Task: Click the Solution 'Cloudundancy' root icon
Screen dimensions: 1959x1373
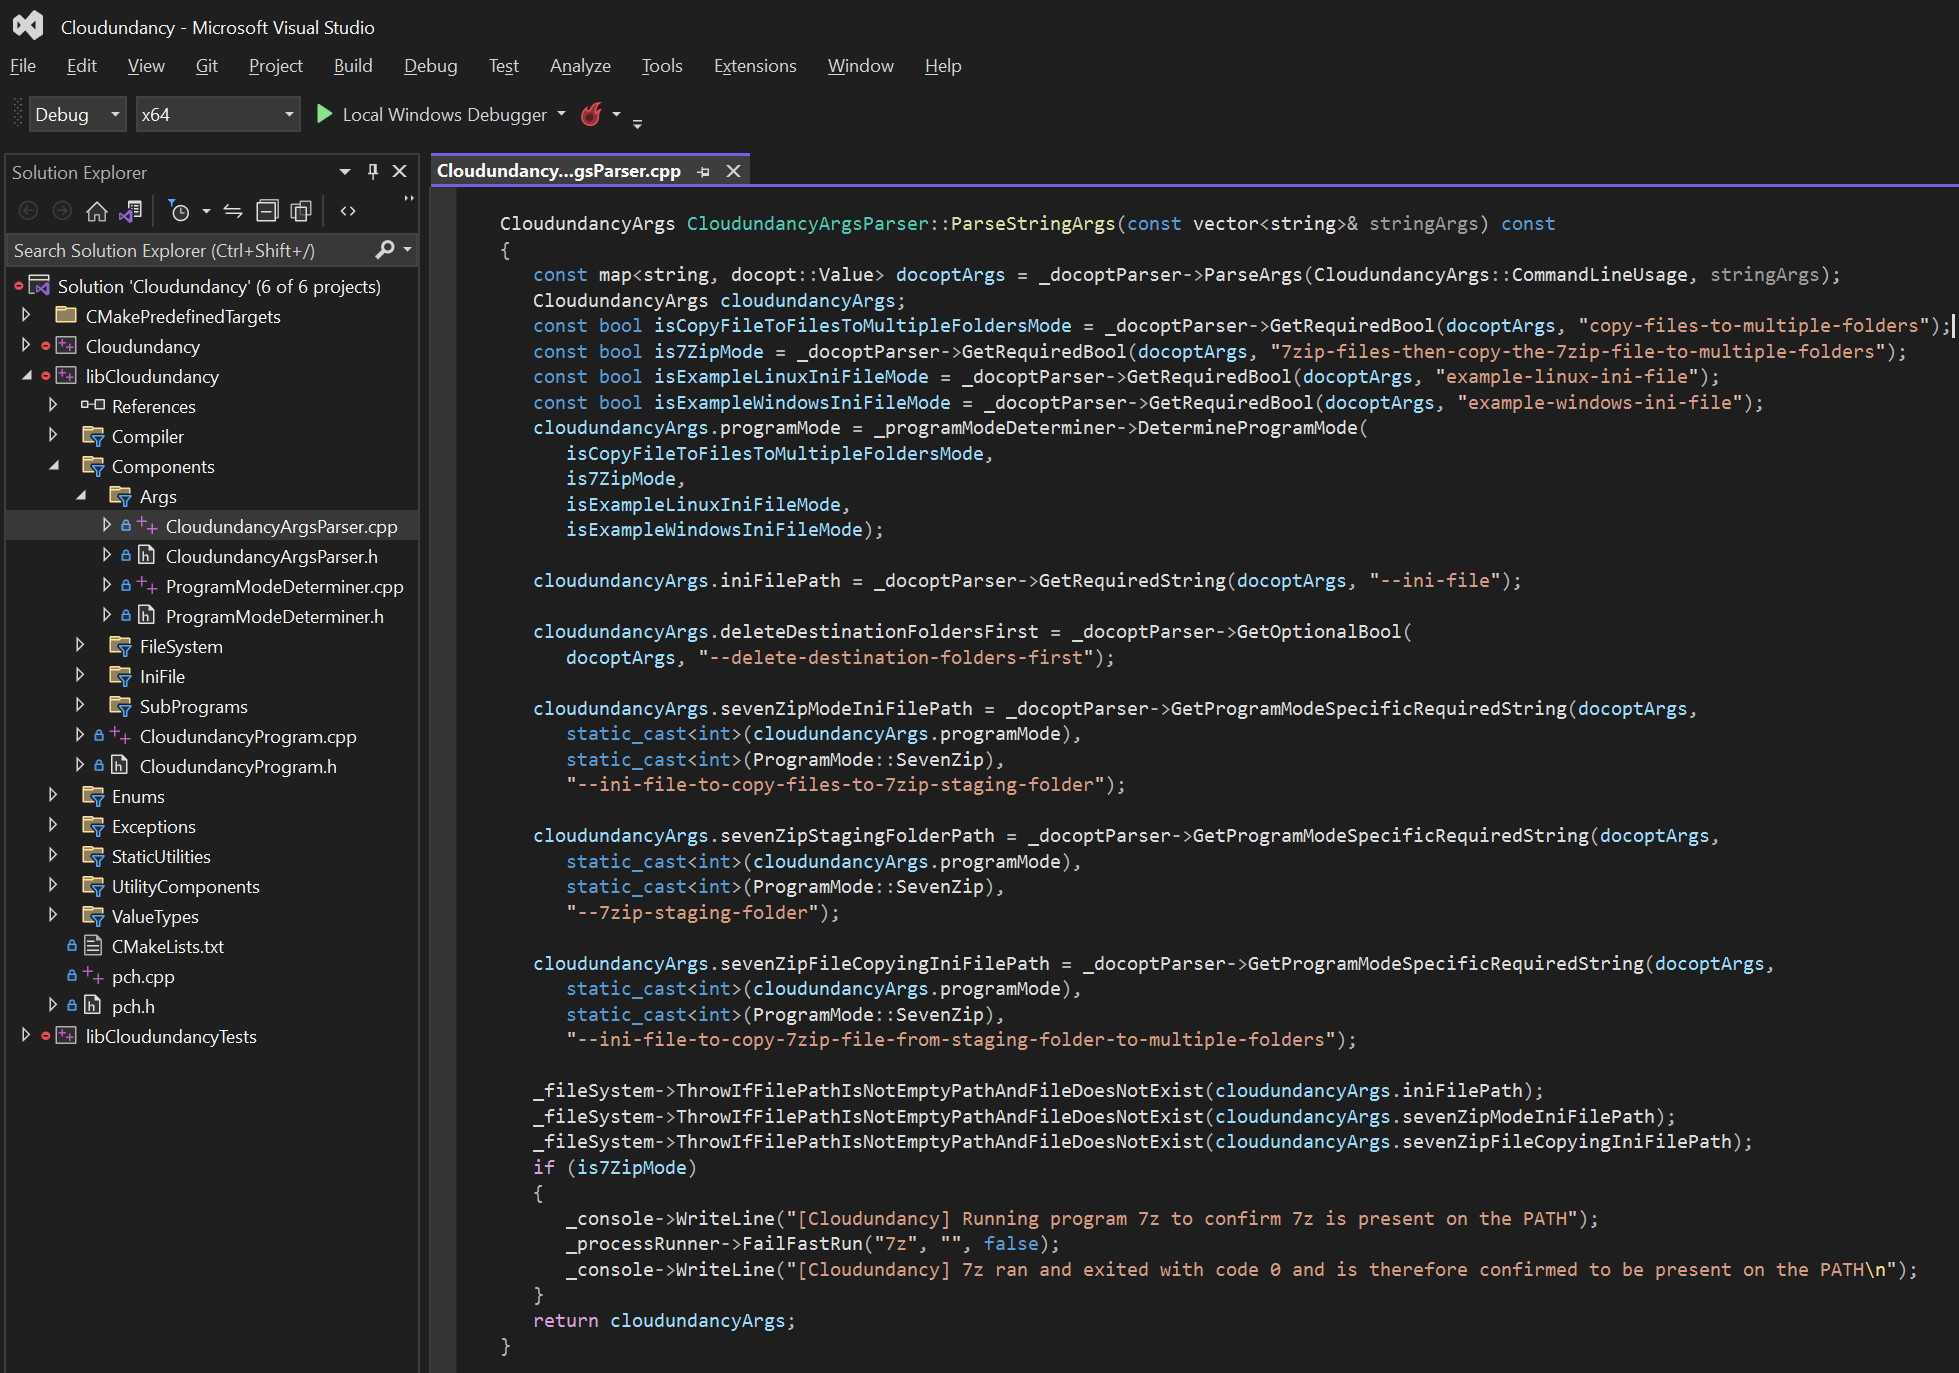Action: click(40, 286)
